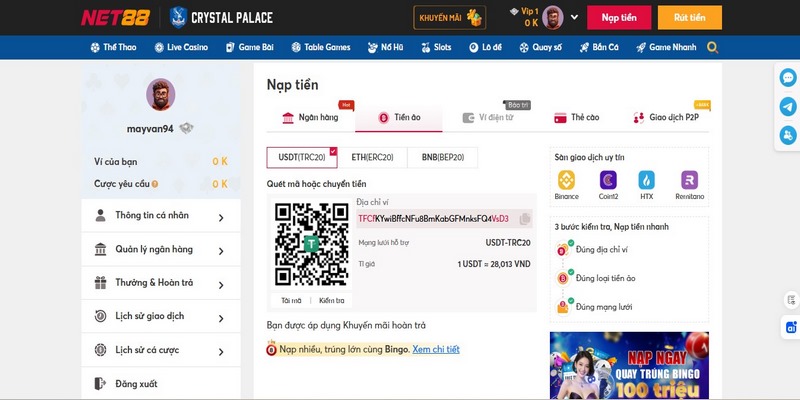Open the Xem chi tiết link
This screenshot has width=800, height=400.
436,349
